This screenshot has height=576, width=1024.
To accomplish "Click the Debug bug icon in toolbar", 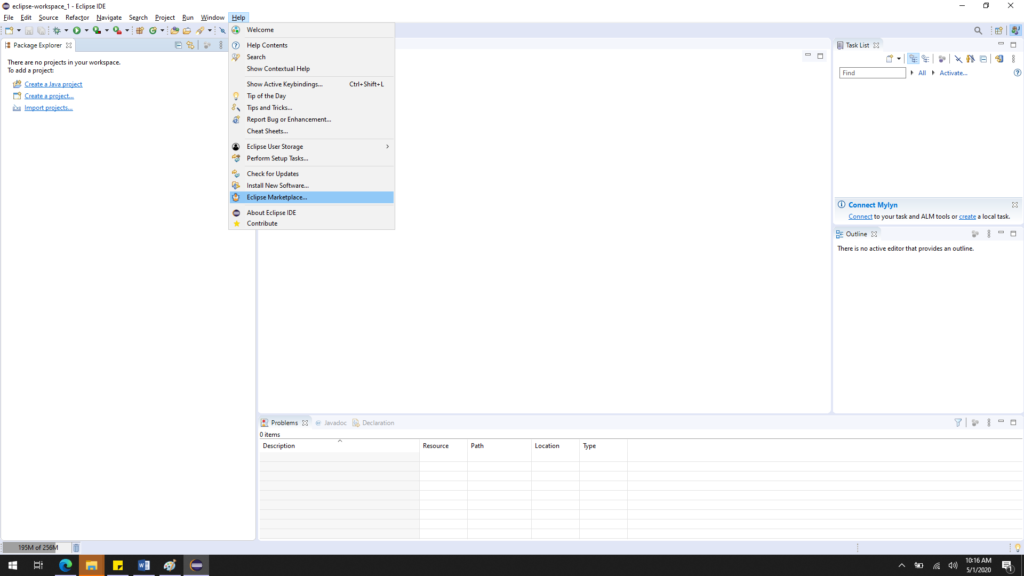I will click(57, 31).
